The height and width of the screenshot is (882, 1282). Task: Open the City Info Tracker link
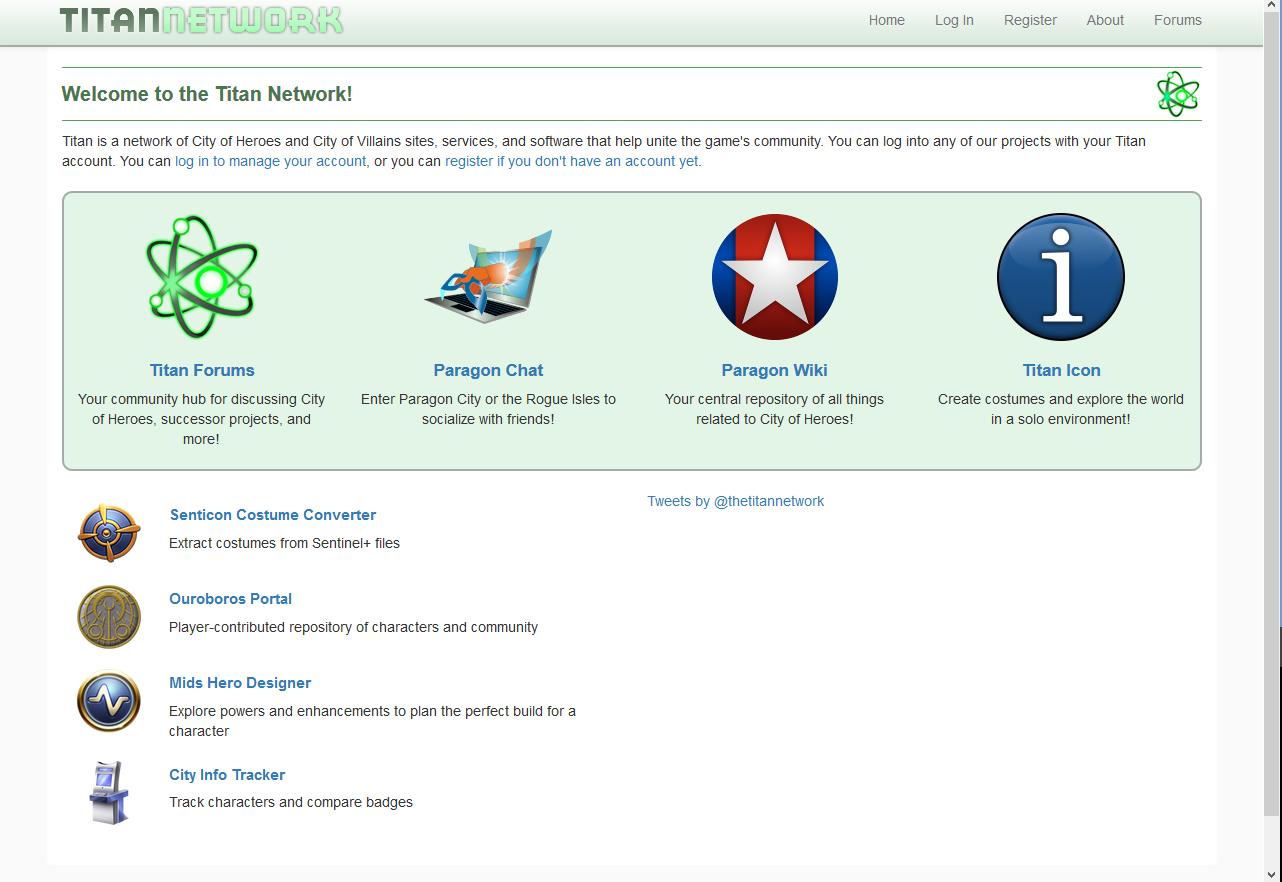click(x=227, y=775)
